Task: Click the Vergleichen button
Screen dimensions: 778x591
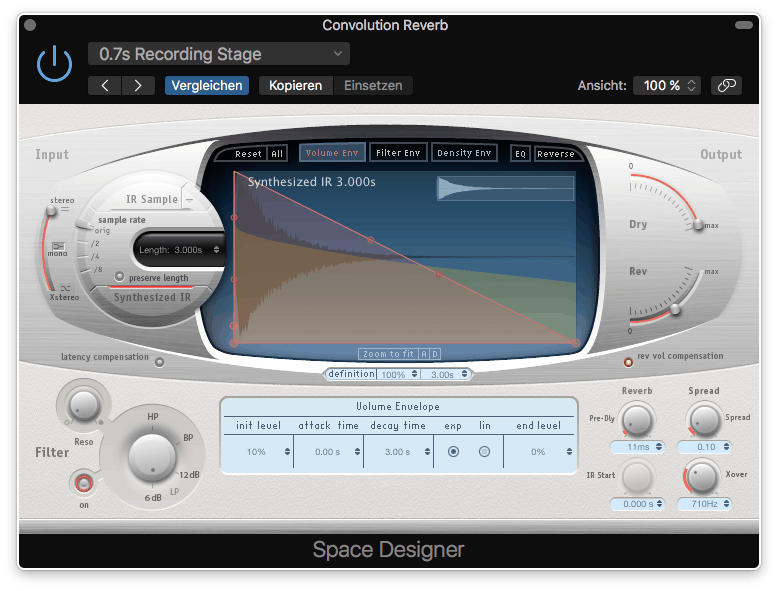Action: point(207,85)
